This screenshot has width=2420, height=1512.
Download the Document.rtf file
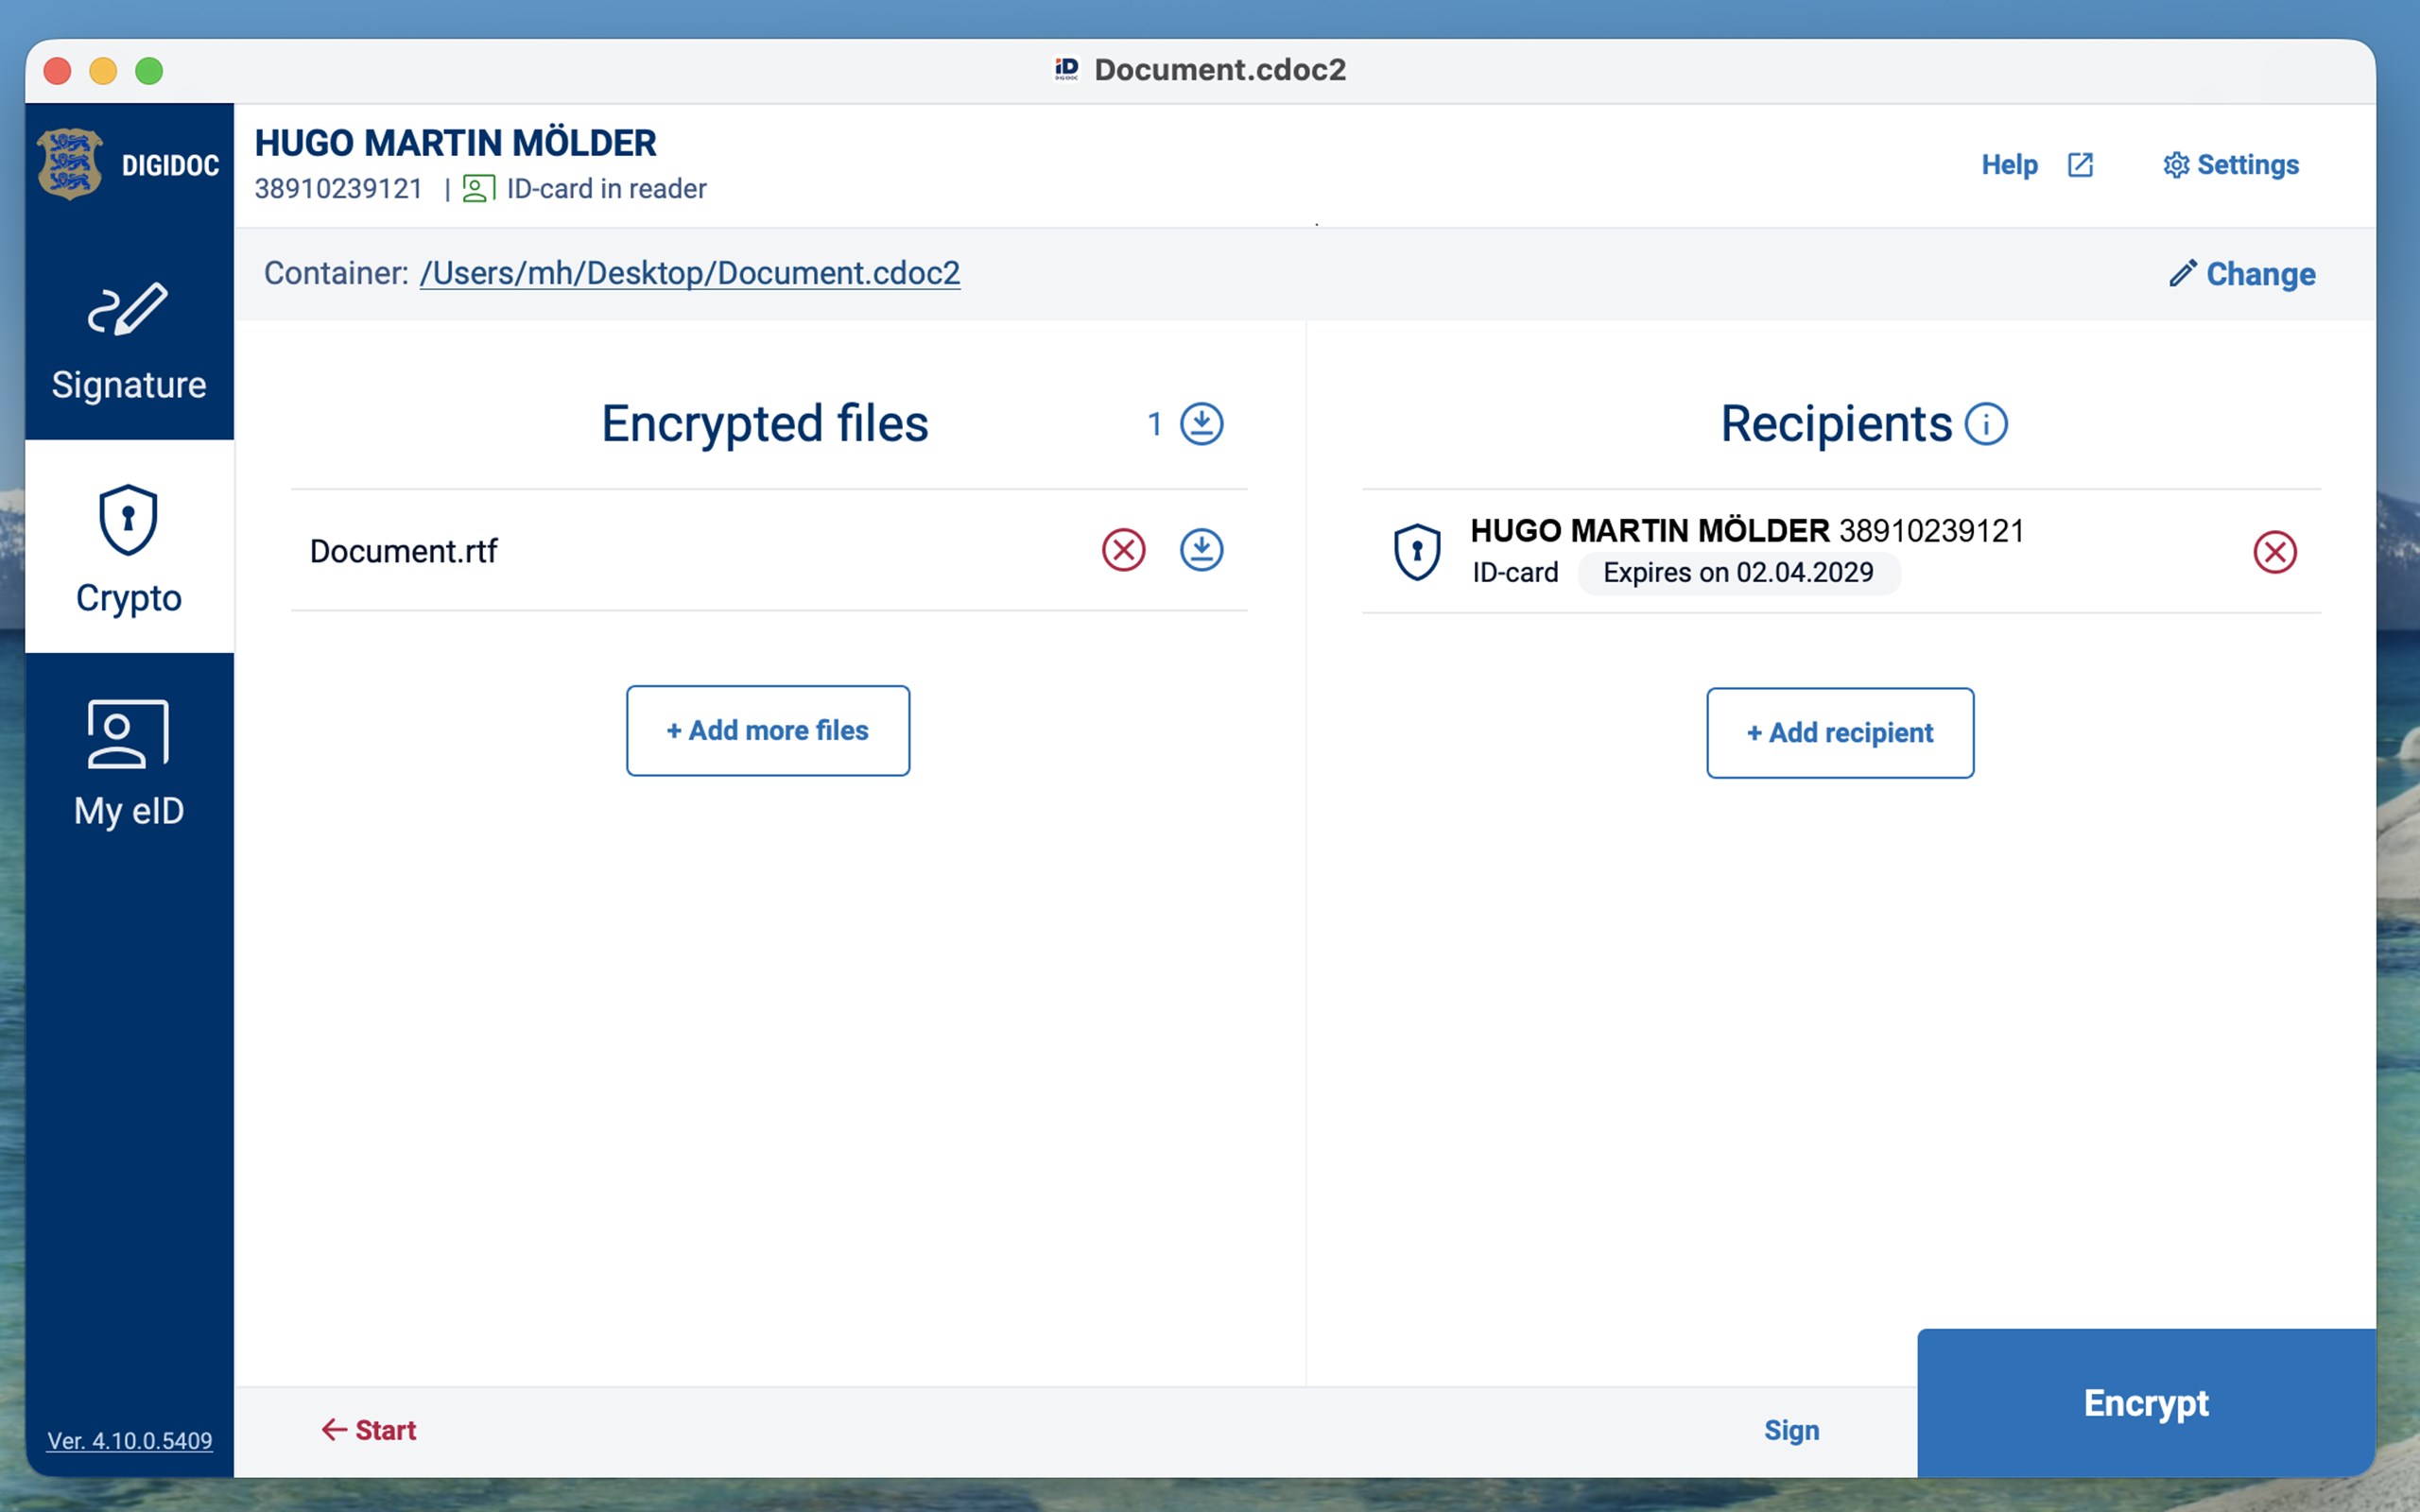pyautogui.click(x=1201, y=550)
